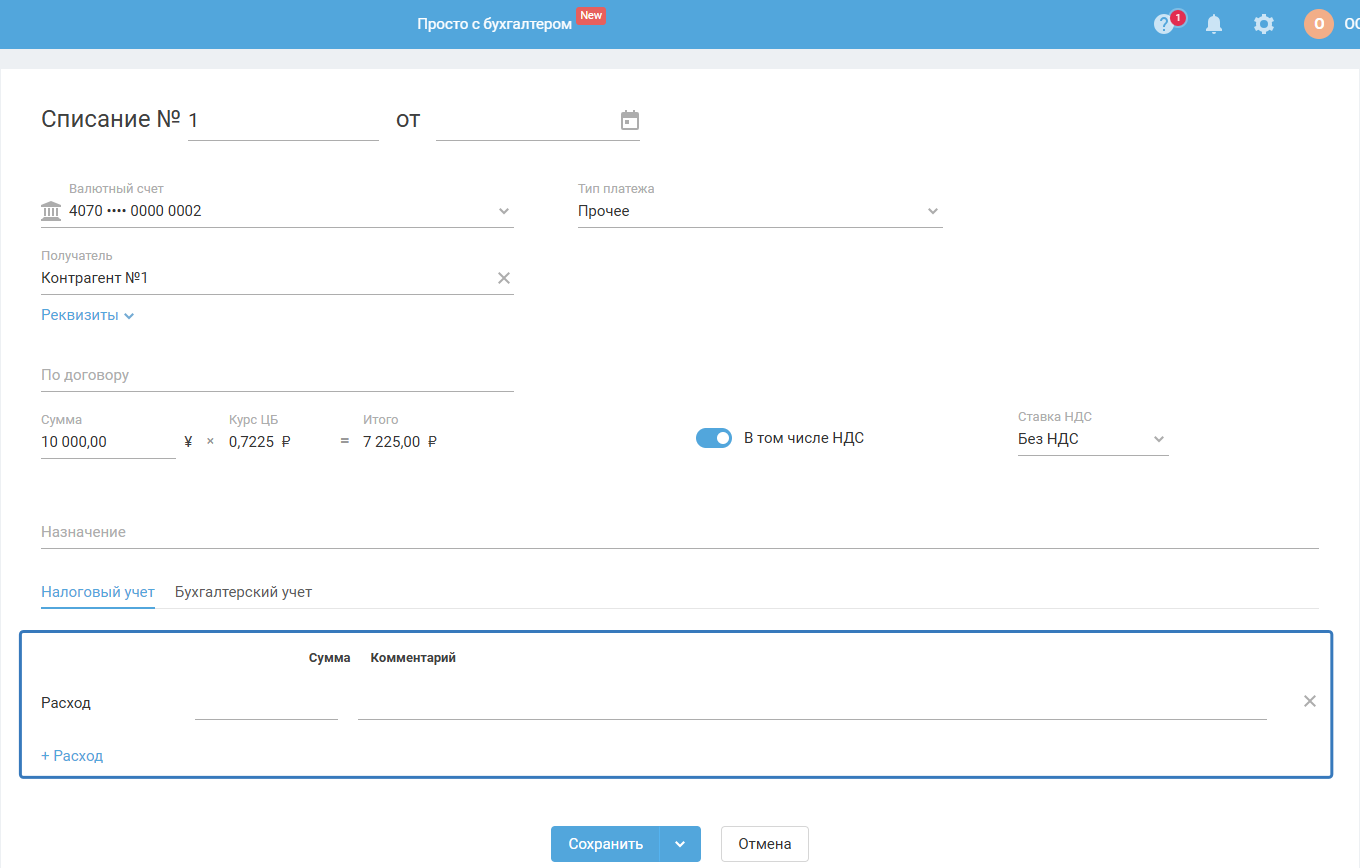This screenshot has height=868, width=1360.
Task: Switch to the Бухгалтерский учет tab
Action: (x=243, y=592)
